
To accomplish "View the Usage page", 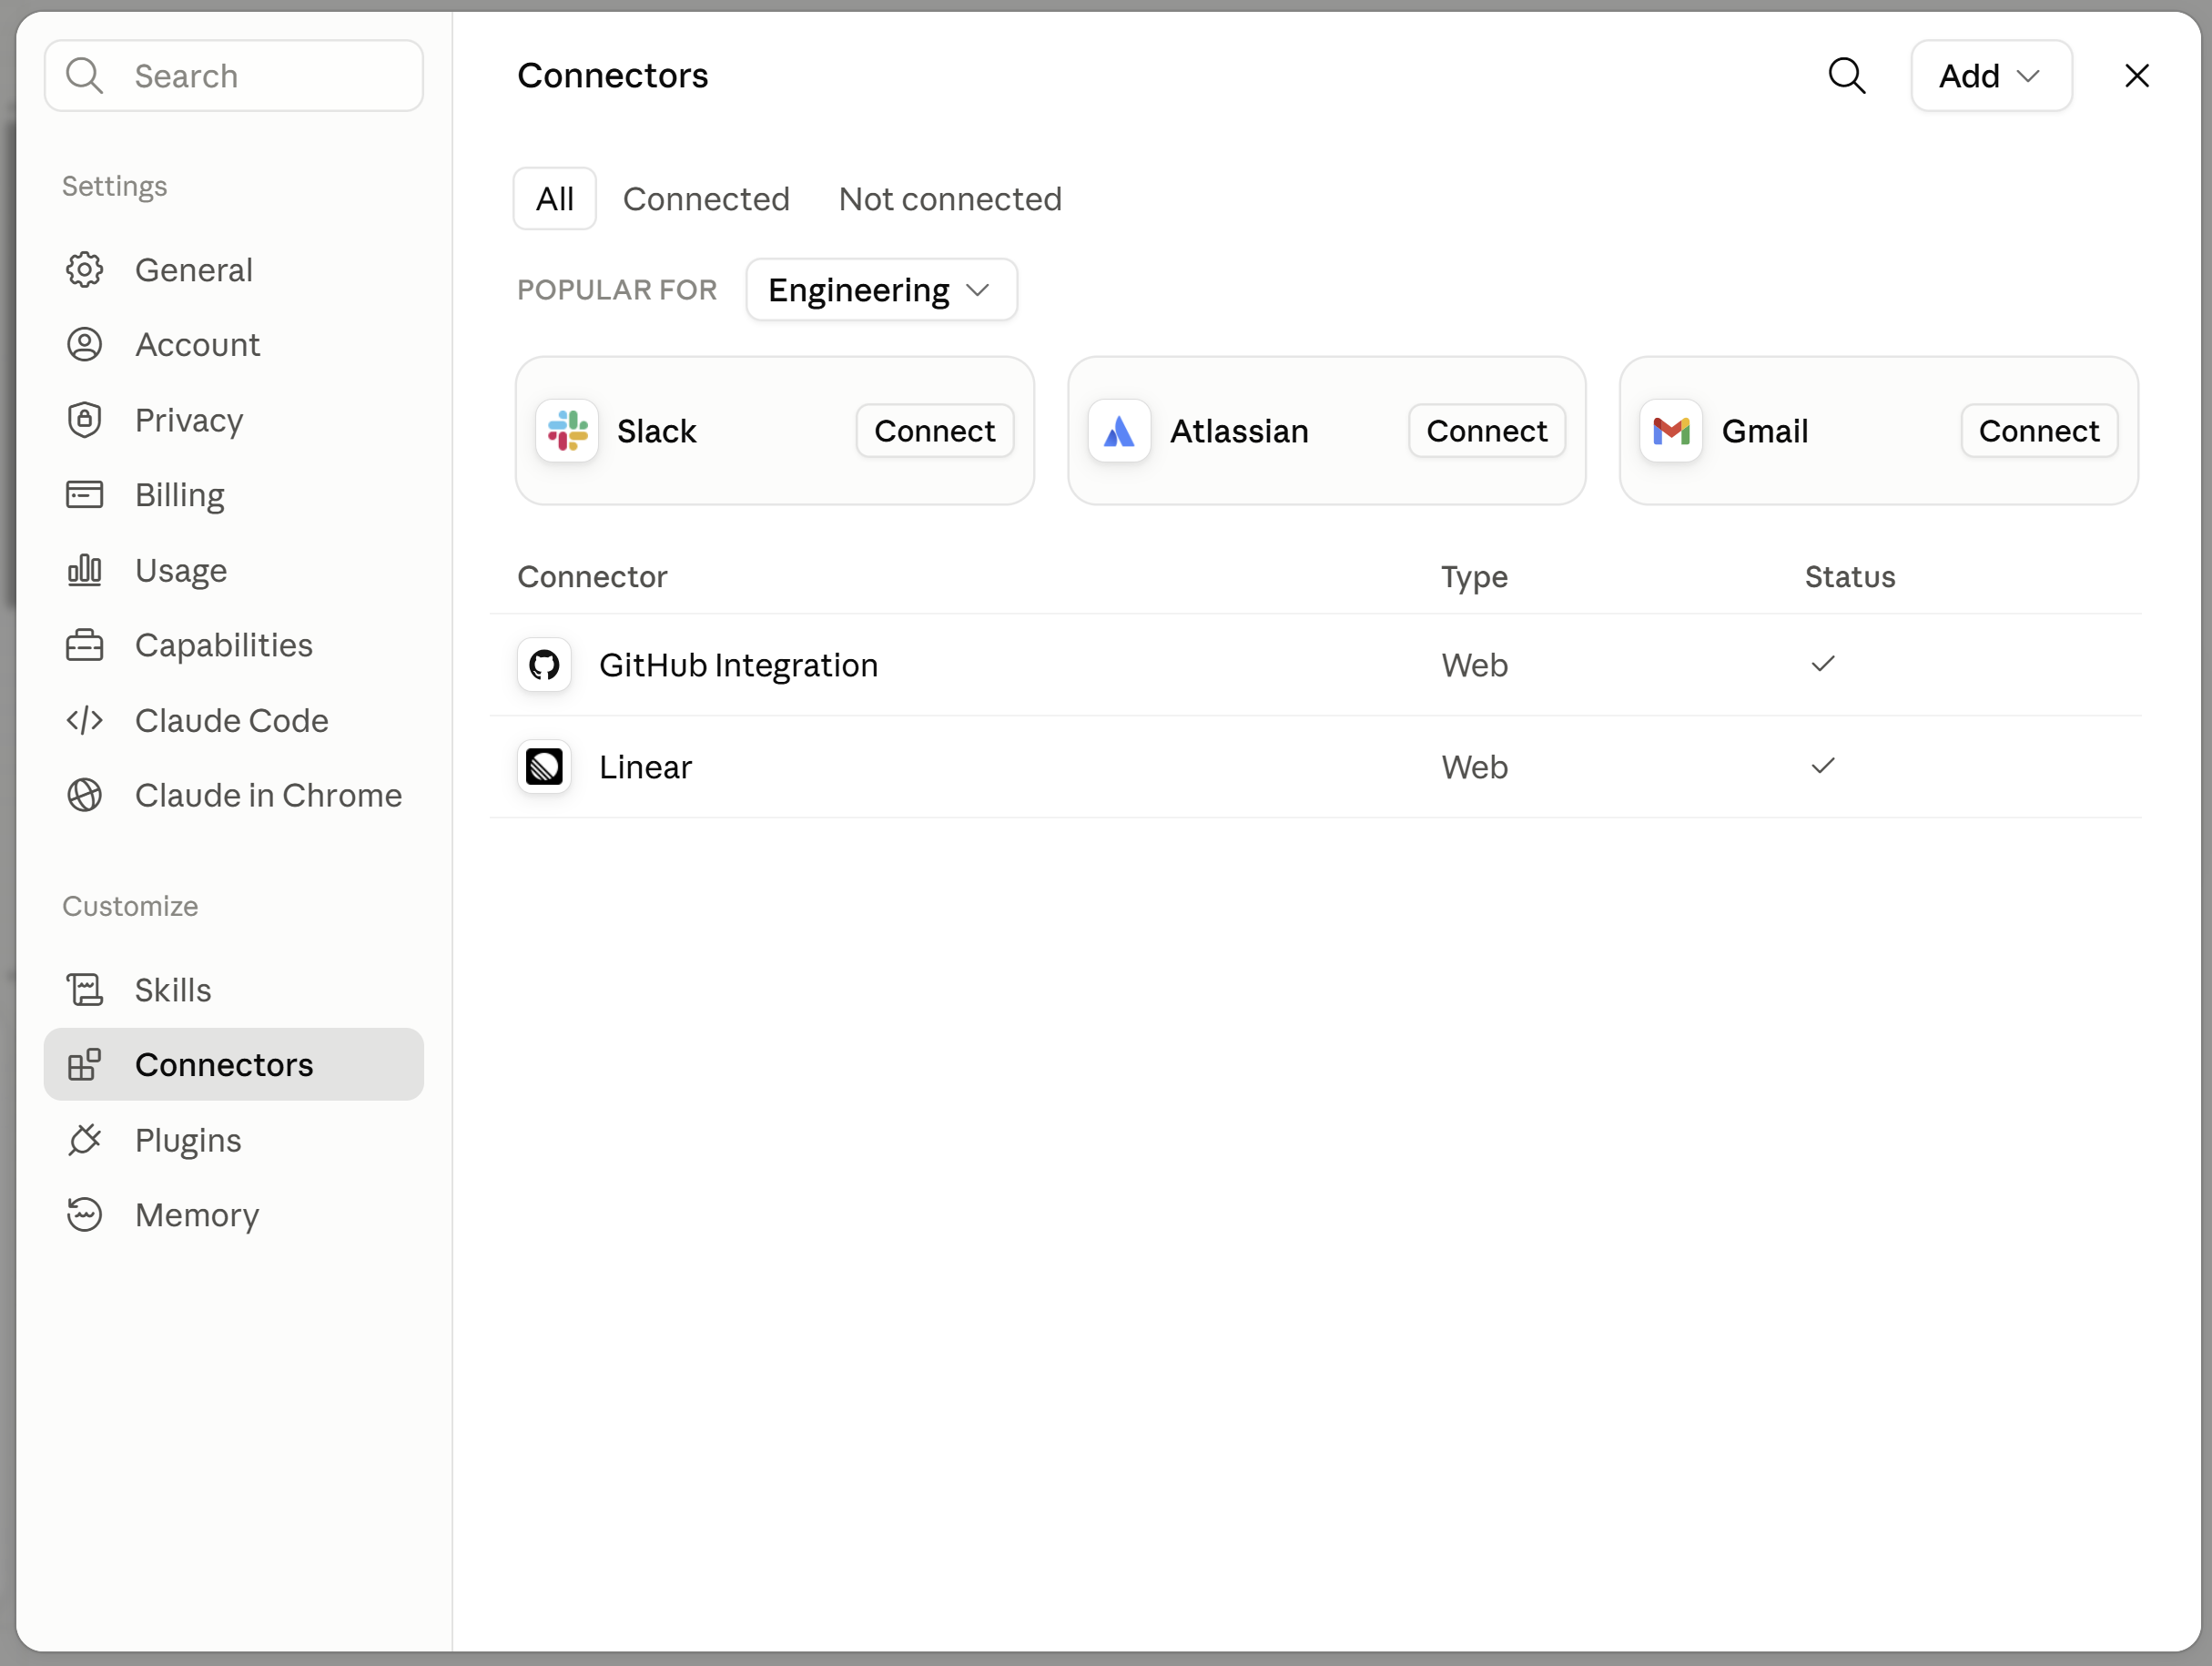I will tap(234, 570).
